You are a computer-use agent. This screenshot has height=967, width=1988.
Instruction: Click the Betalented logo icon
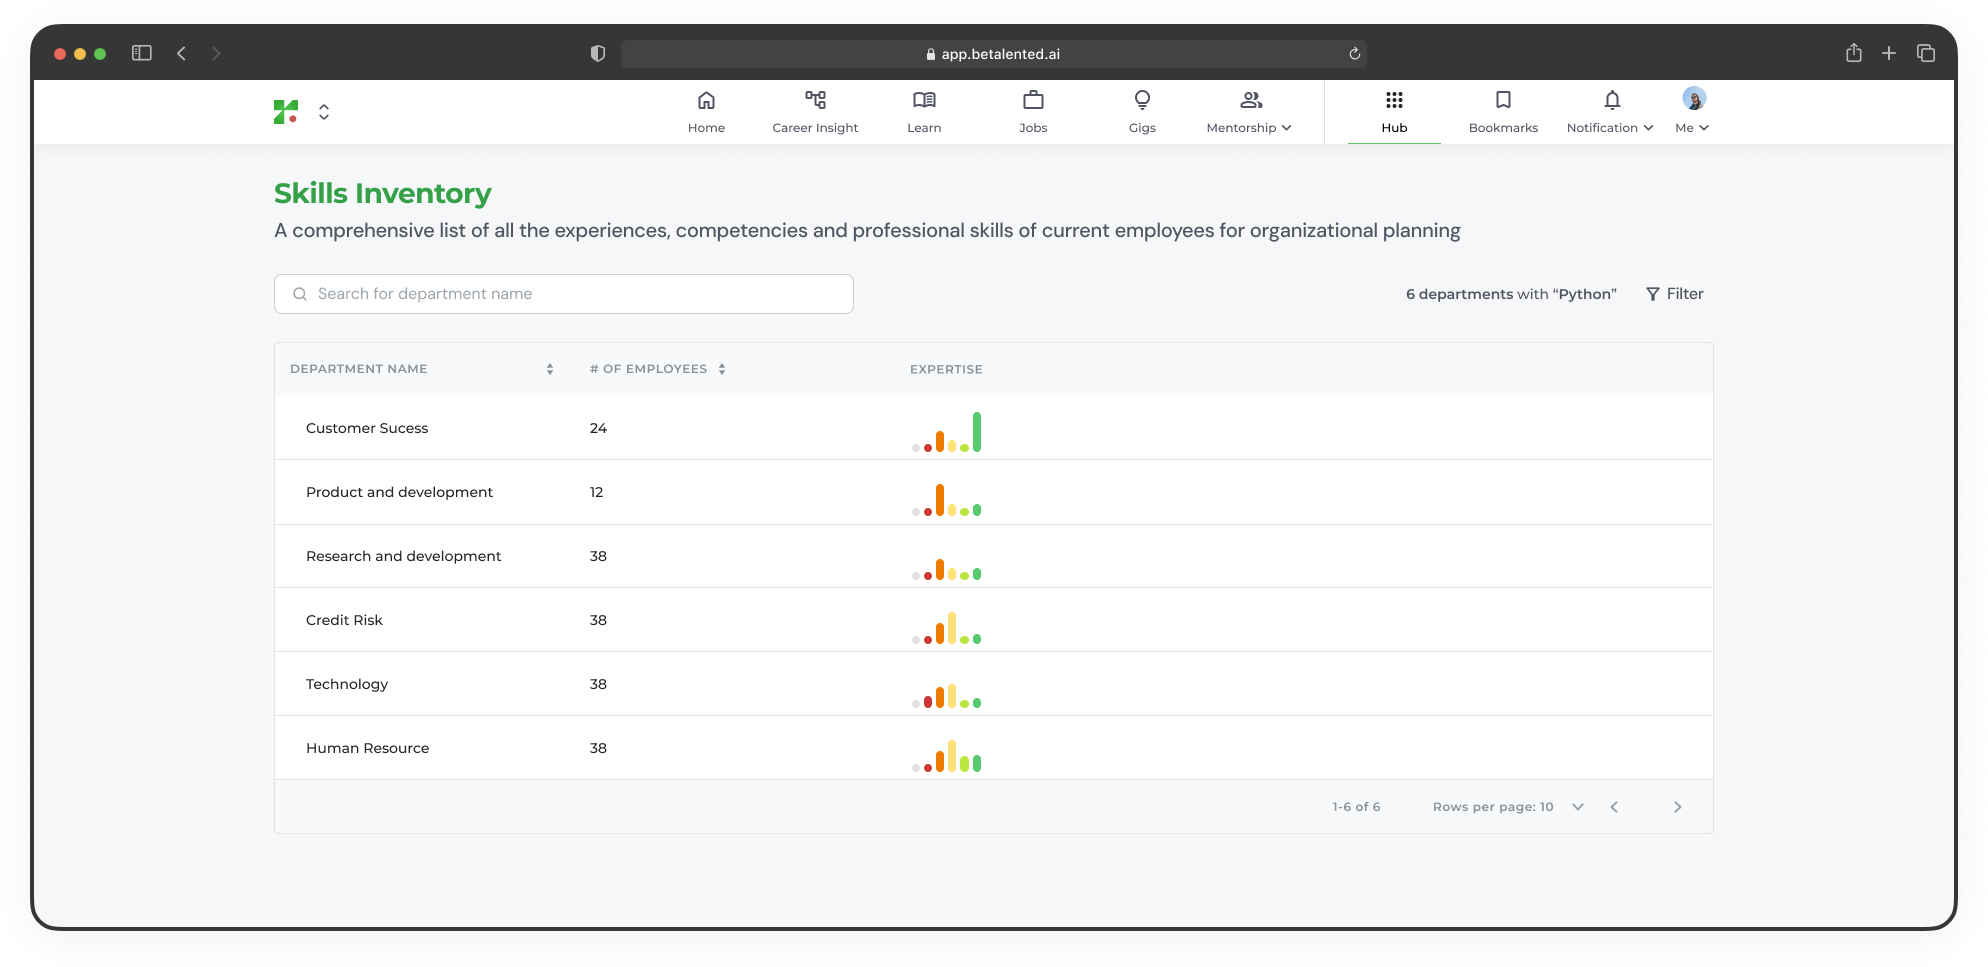coord(286,112)
